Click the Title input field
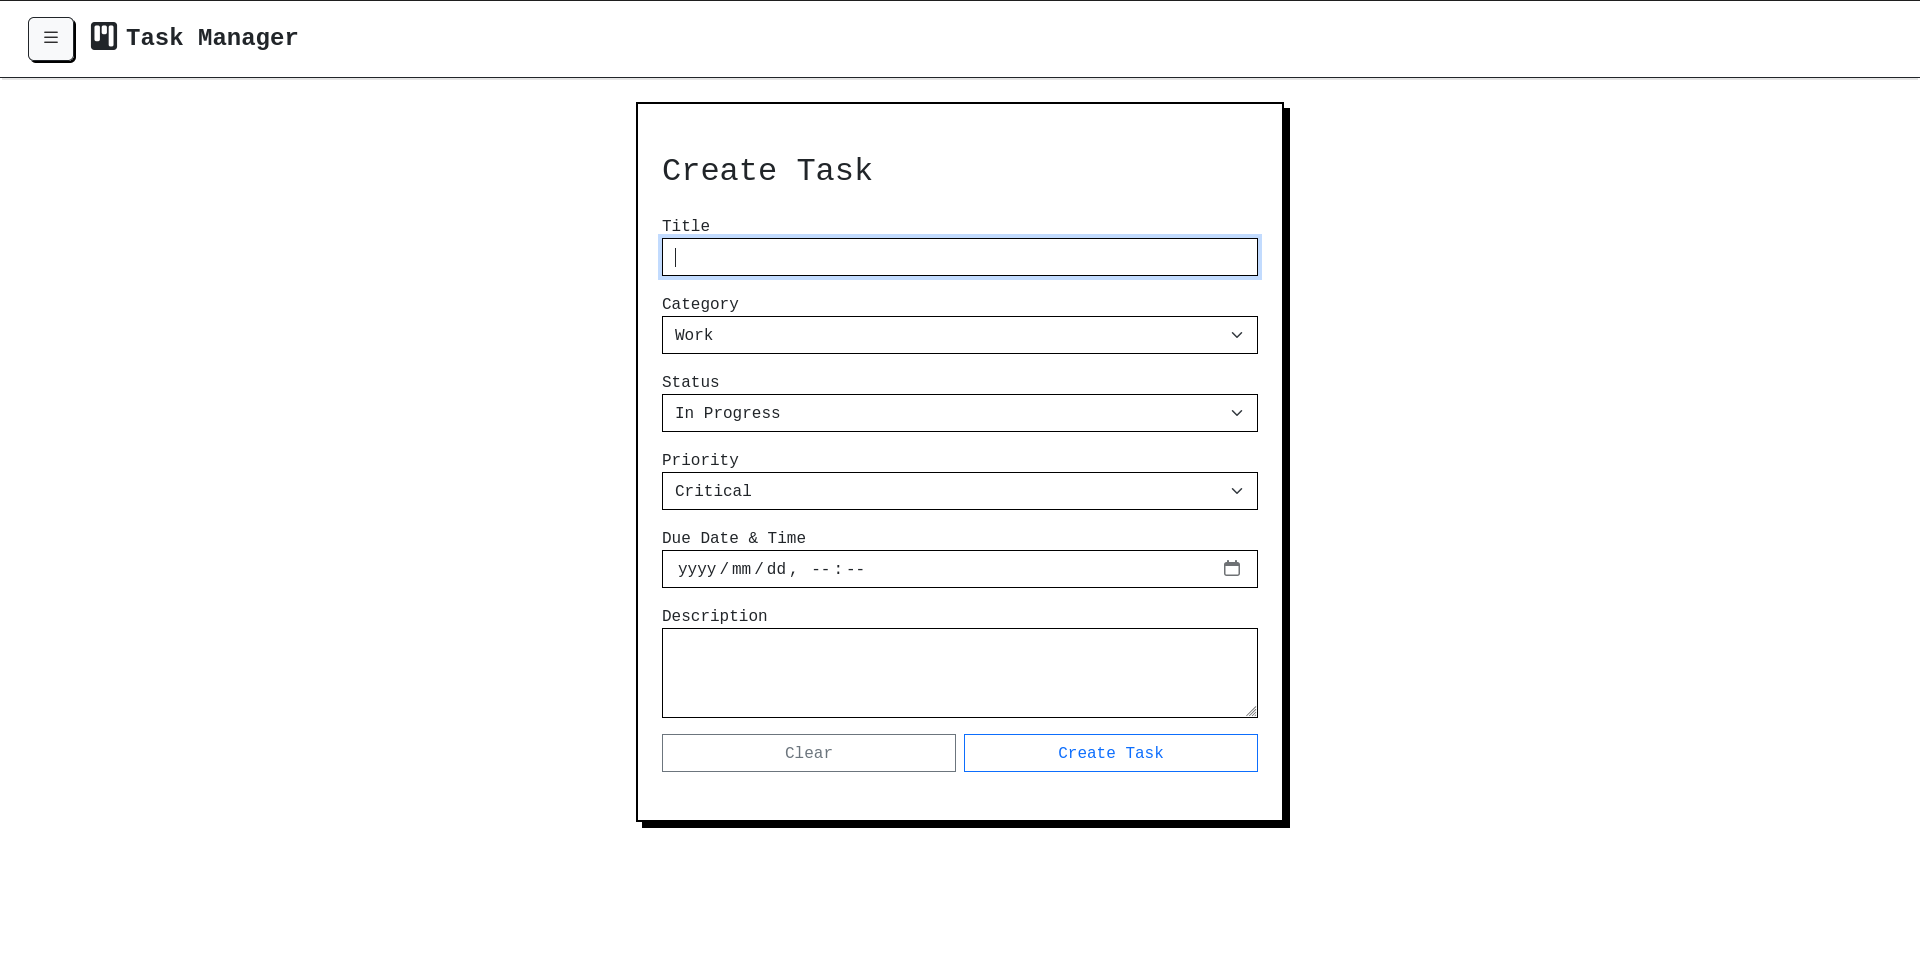Screen dimensions: 1920x964 coord(959,257)
